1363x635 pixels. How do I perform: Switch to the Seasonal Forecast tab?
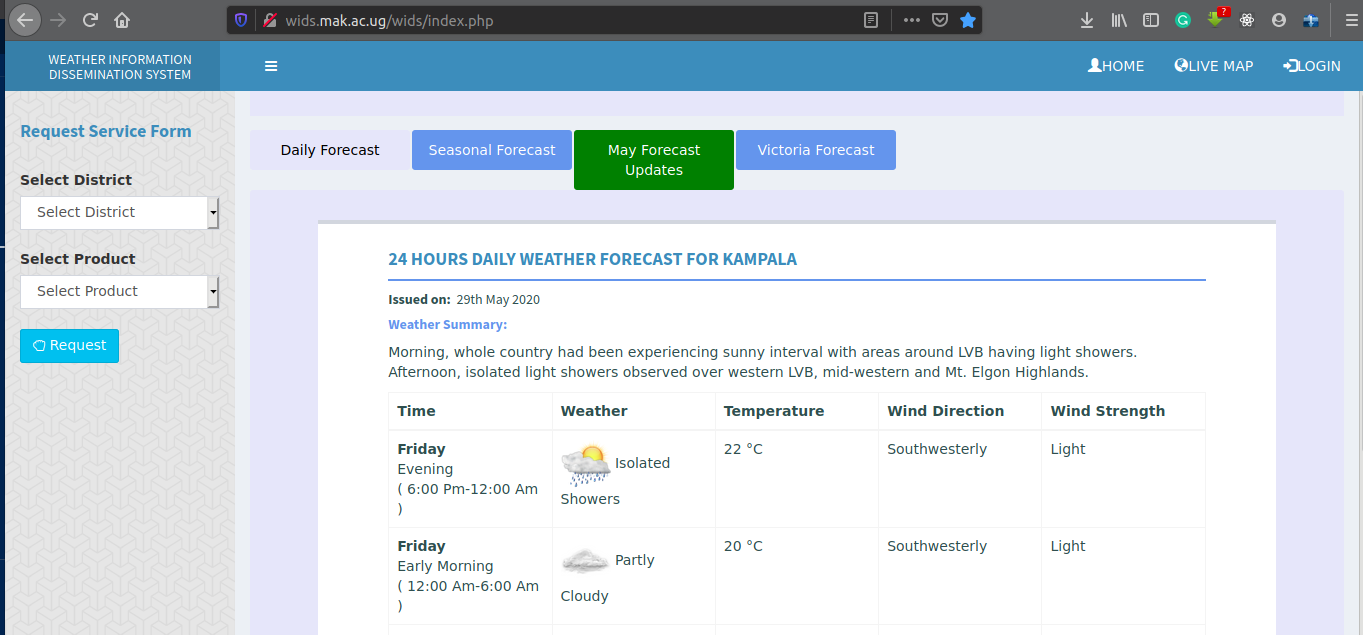click(x=492, y=150)
